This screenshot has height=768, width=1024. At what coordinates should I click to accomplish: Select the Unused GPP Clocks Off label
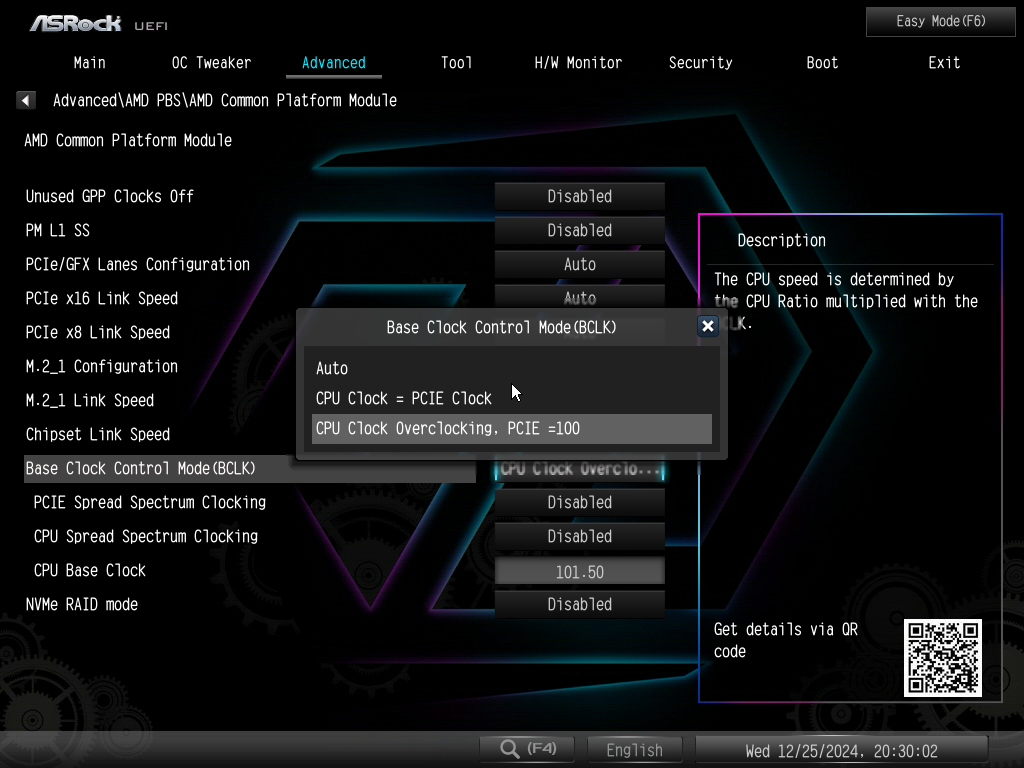(x=110, y=196)
